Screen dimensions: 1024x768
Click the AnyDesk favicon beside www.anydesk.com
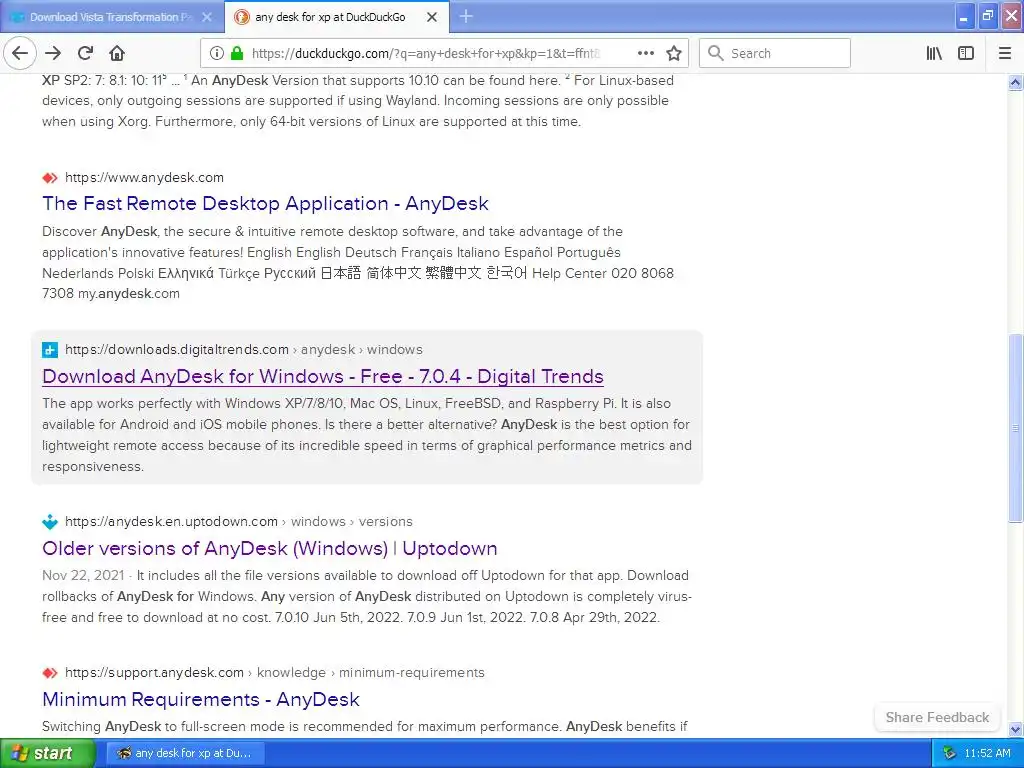coord(50,178)
